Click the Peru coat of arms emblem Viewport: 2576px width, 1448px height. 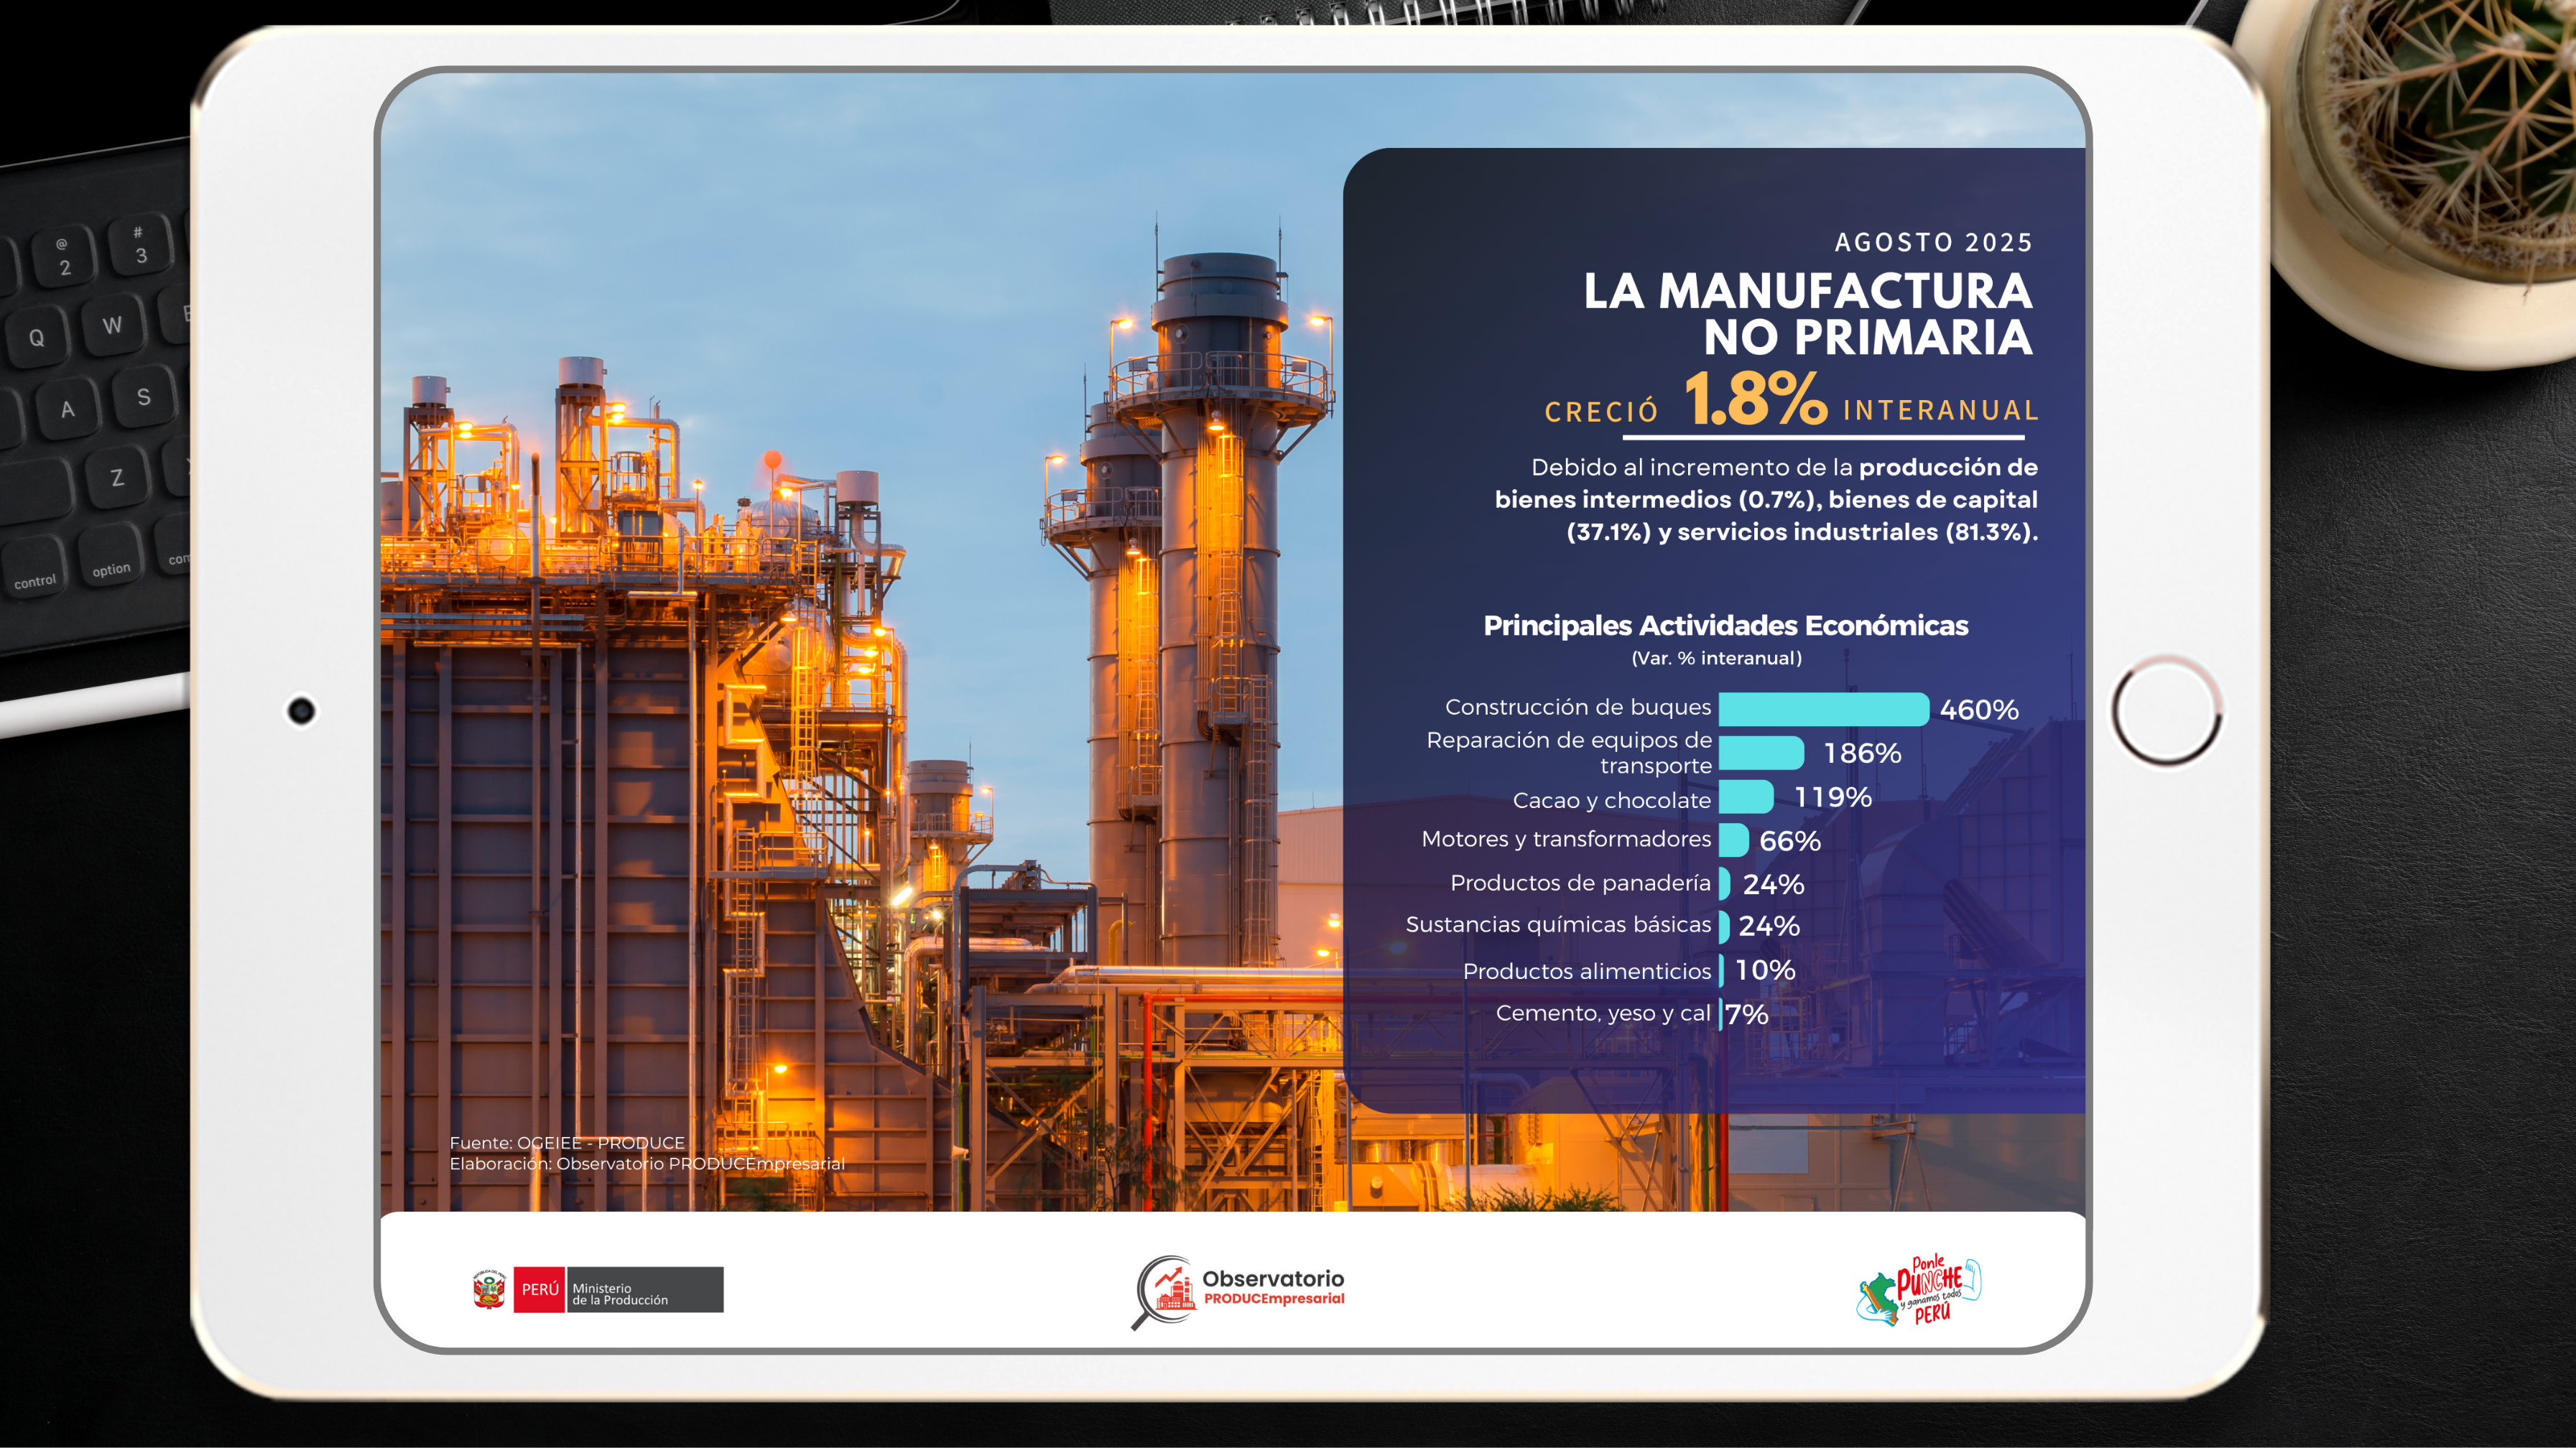click(489, 1290)
